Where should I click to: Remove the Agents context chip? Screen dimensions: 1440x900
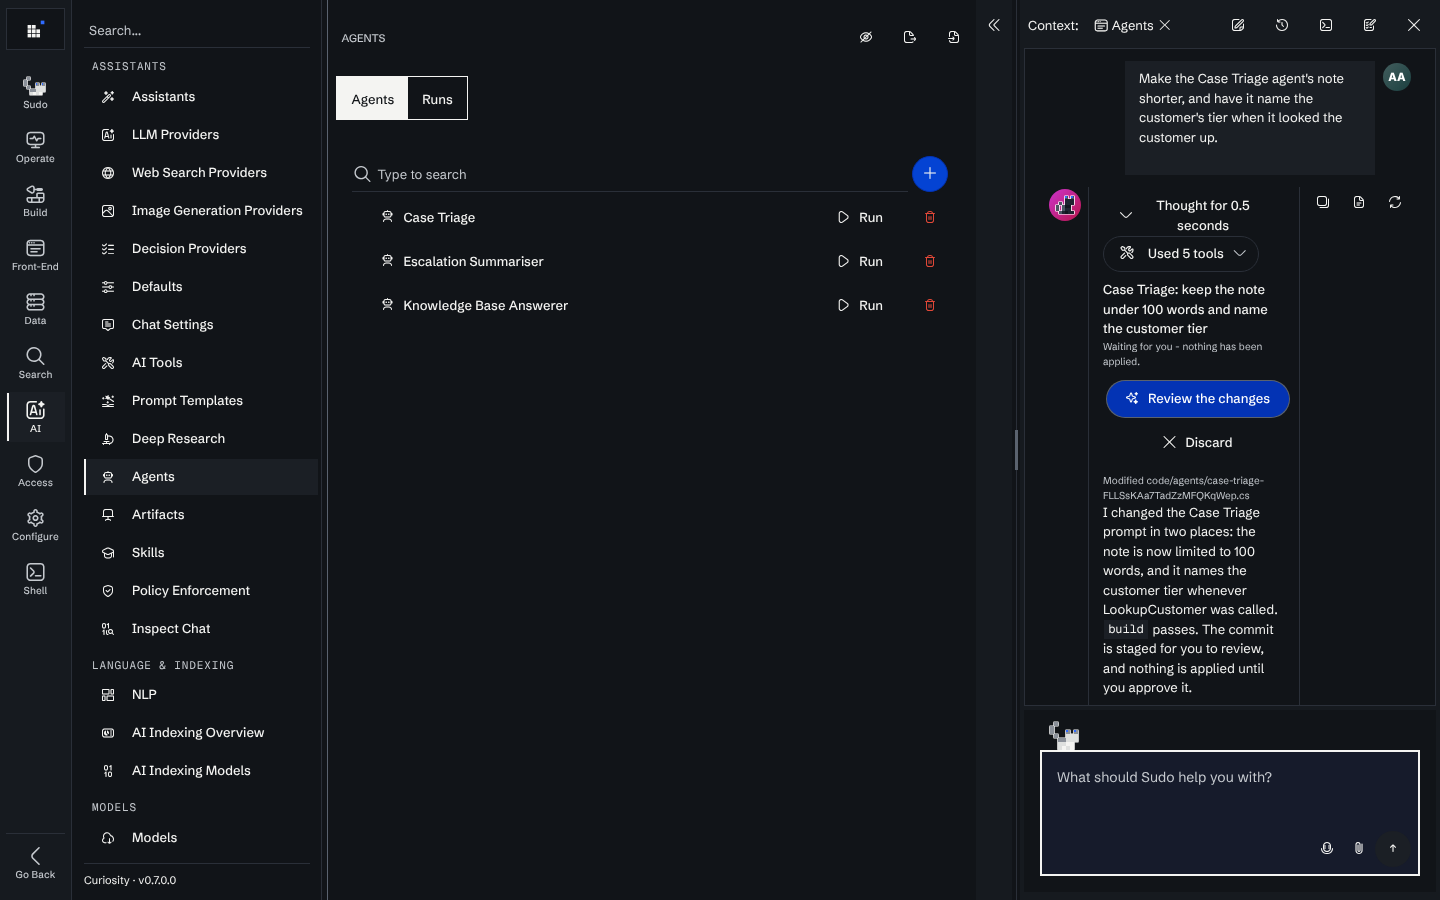[x=1165, y=25]
